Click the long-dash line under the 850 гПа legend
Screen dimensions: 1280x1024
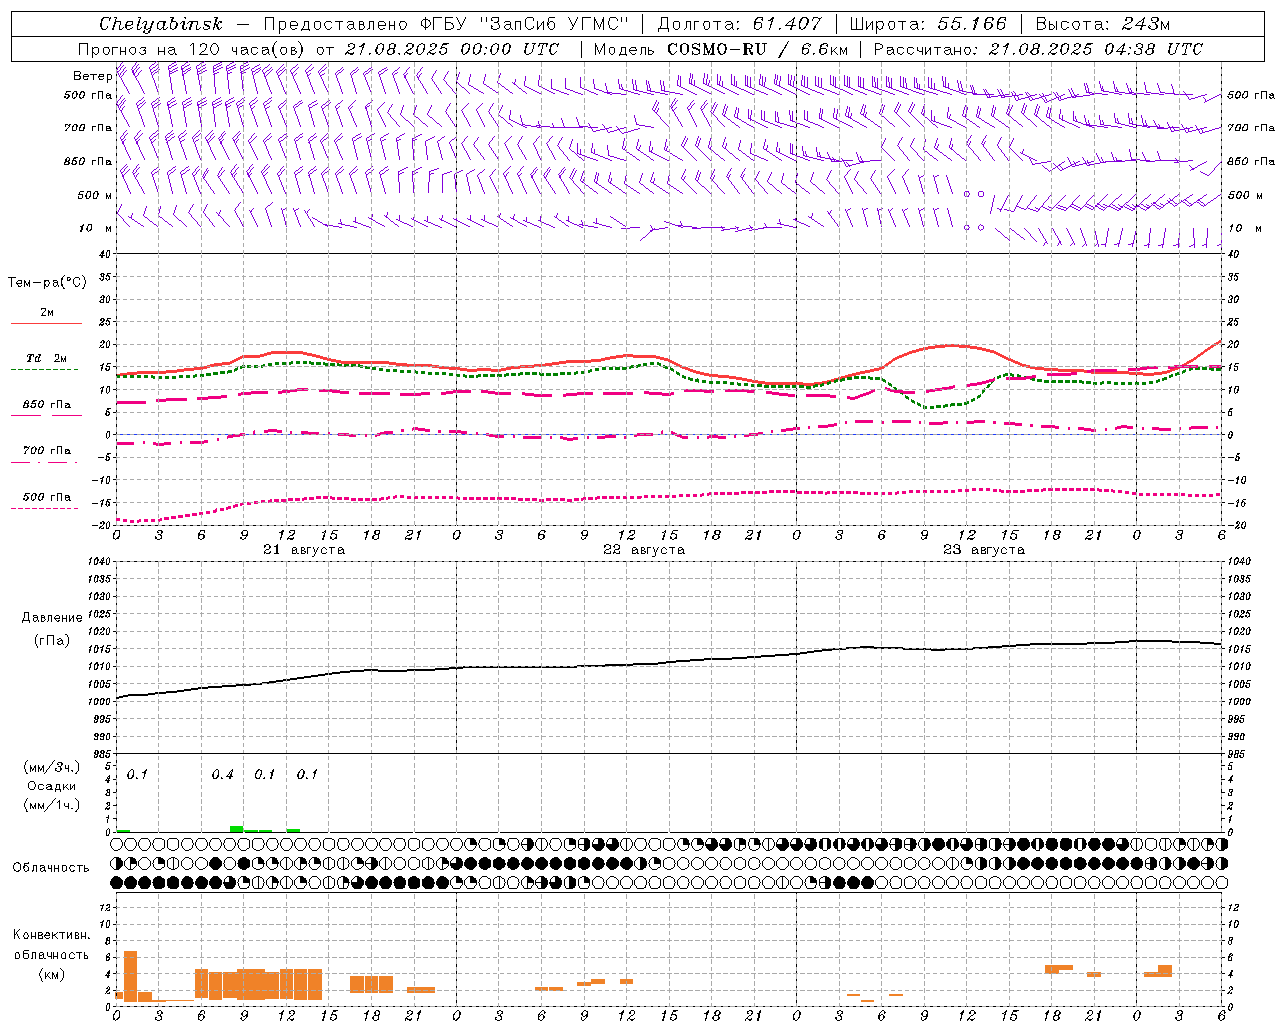point(44,416)
